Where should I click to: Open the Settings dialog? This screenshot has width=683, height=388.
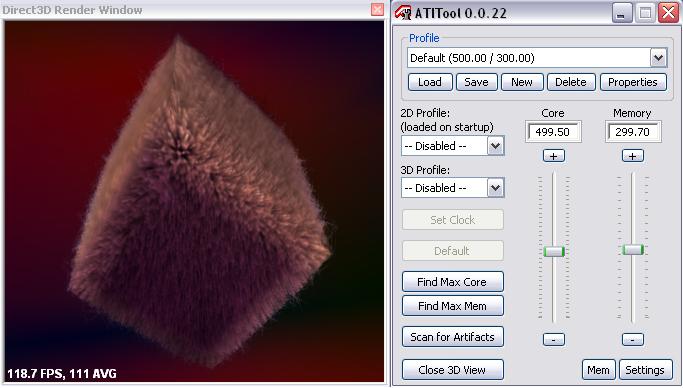tap(645, 370)
